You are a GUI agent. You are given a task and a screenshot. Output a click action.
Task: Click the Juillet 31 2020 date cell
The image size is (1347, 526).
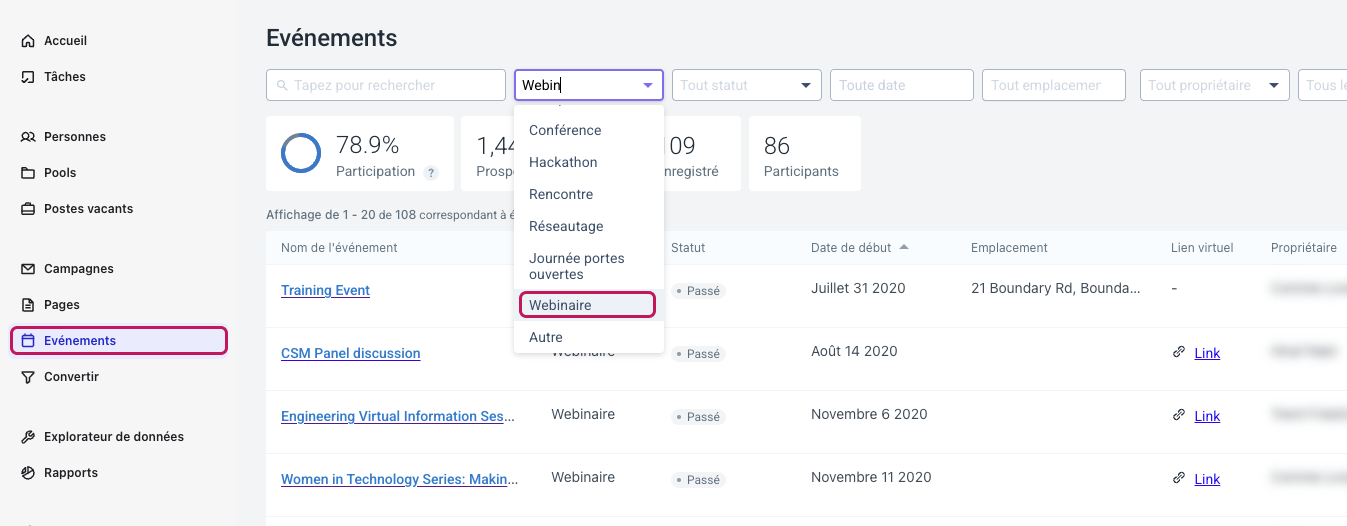[x=858, y=288]
